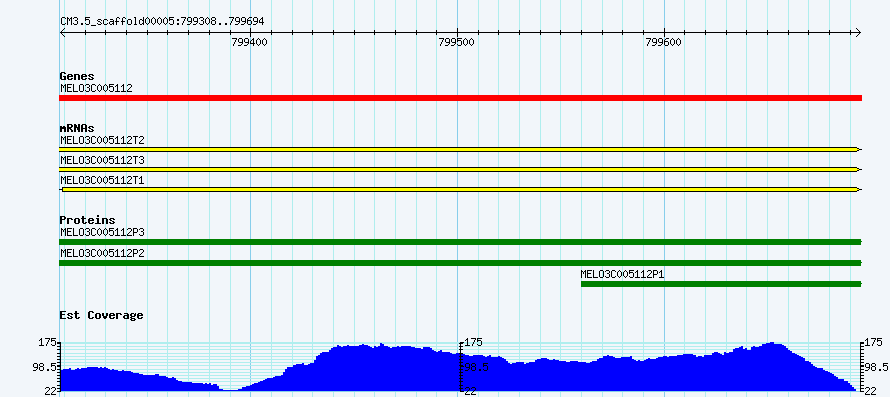Select the MELO3C005112T3 mRNA yellow bar
890x397 pixels.
(x=460, y=169)
